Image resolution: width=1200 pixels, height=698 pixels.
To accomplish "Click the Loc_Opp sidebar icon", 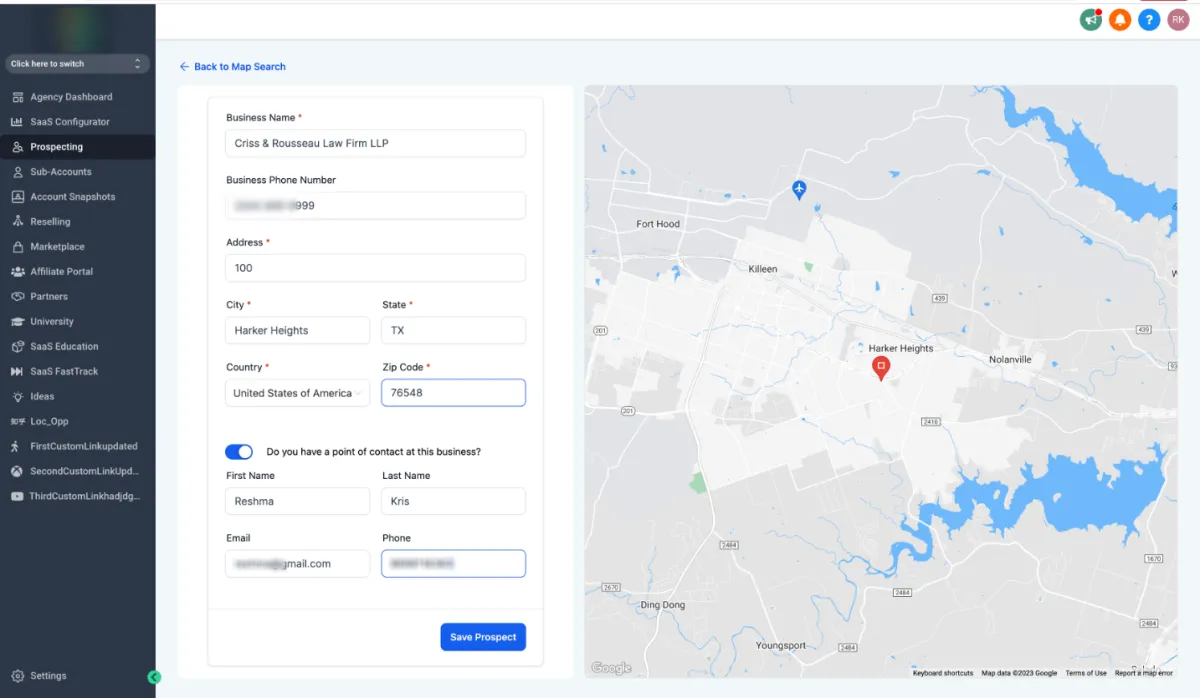I will (x=17, y=422).
